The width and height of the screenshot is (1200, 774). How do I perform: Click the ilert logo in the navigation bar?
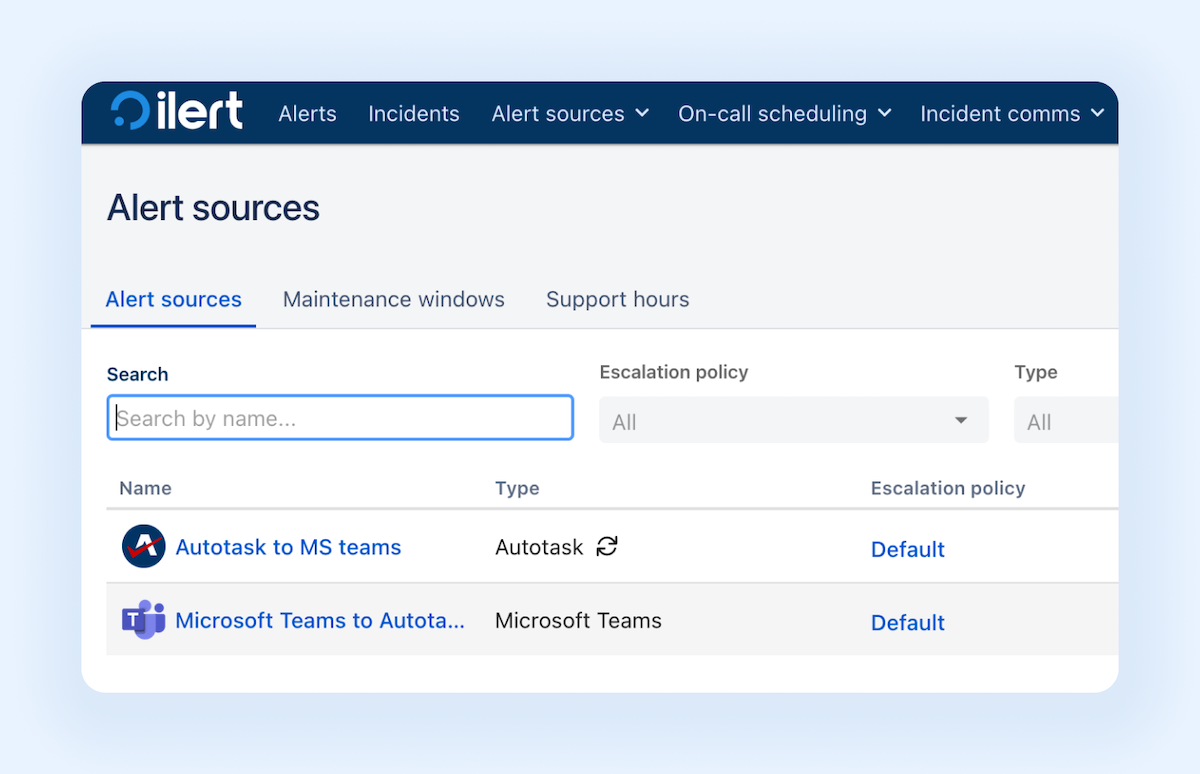(x=176, y=112)
